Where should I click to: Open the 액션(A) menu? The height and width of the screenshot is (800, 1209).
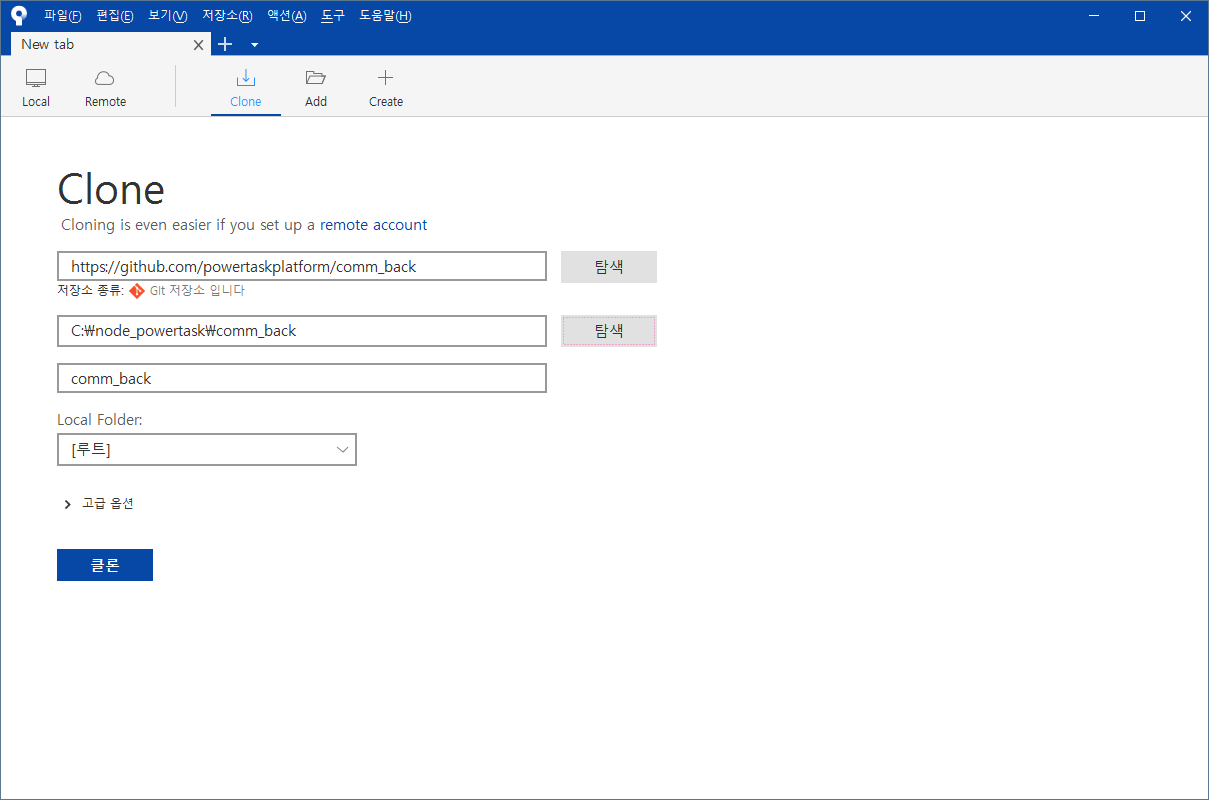click(286, 16)
